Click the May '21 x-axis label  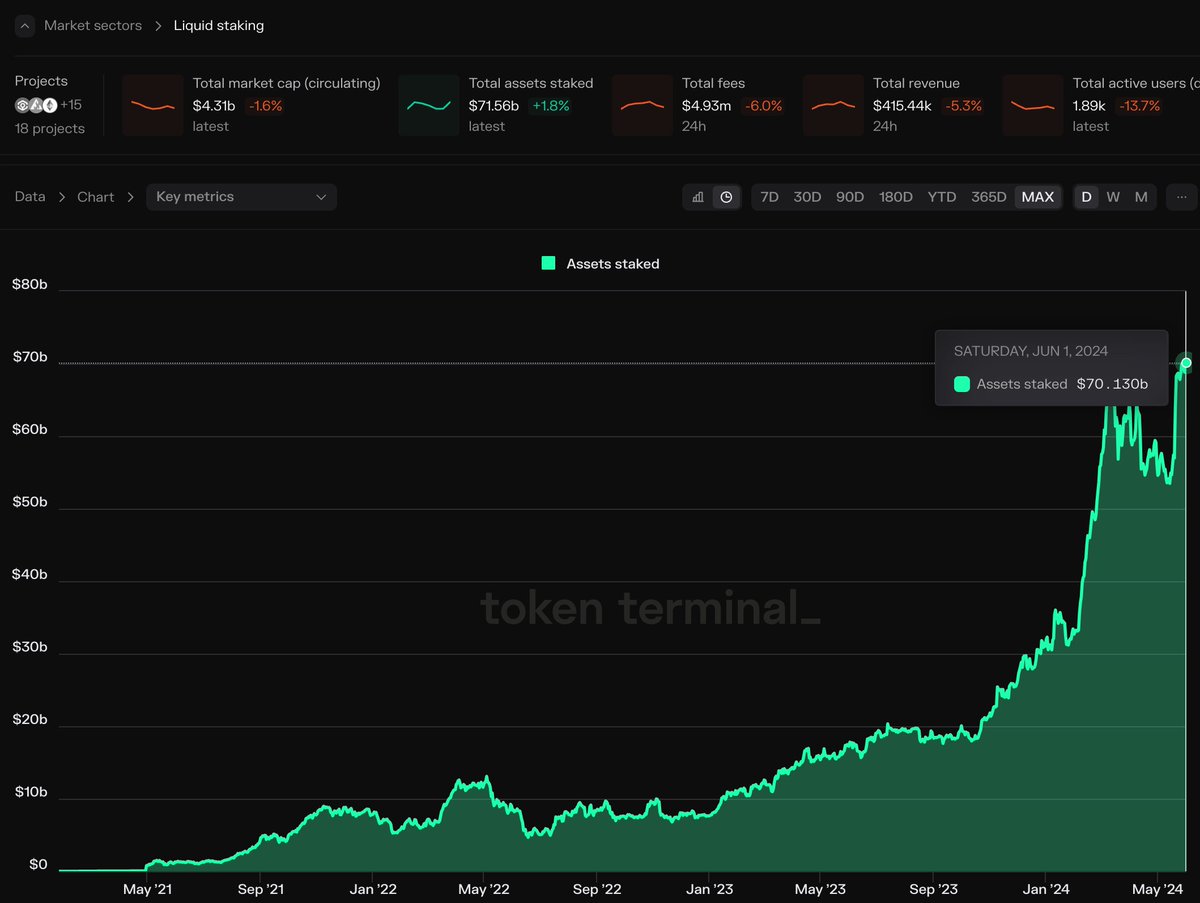coord(147,888)
